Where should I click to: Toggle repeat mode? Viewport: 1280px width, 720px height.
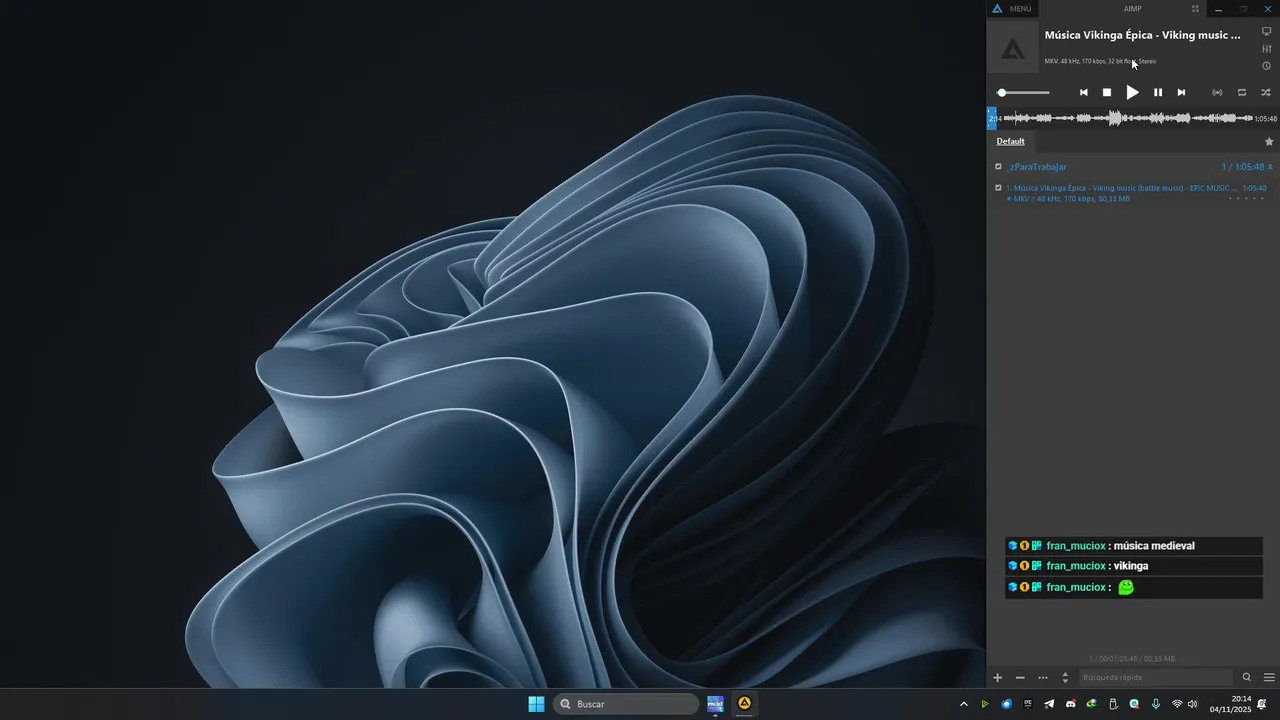point(1242,92)
